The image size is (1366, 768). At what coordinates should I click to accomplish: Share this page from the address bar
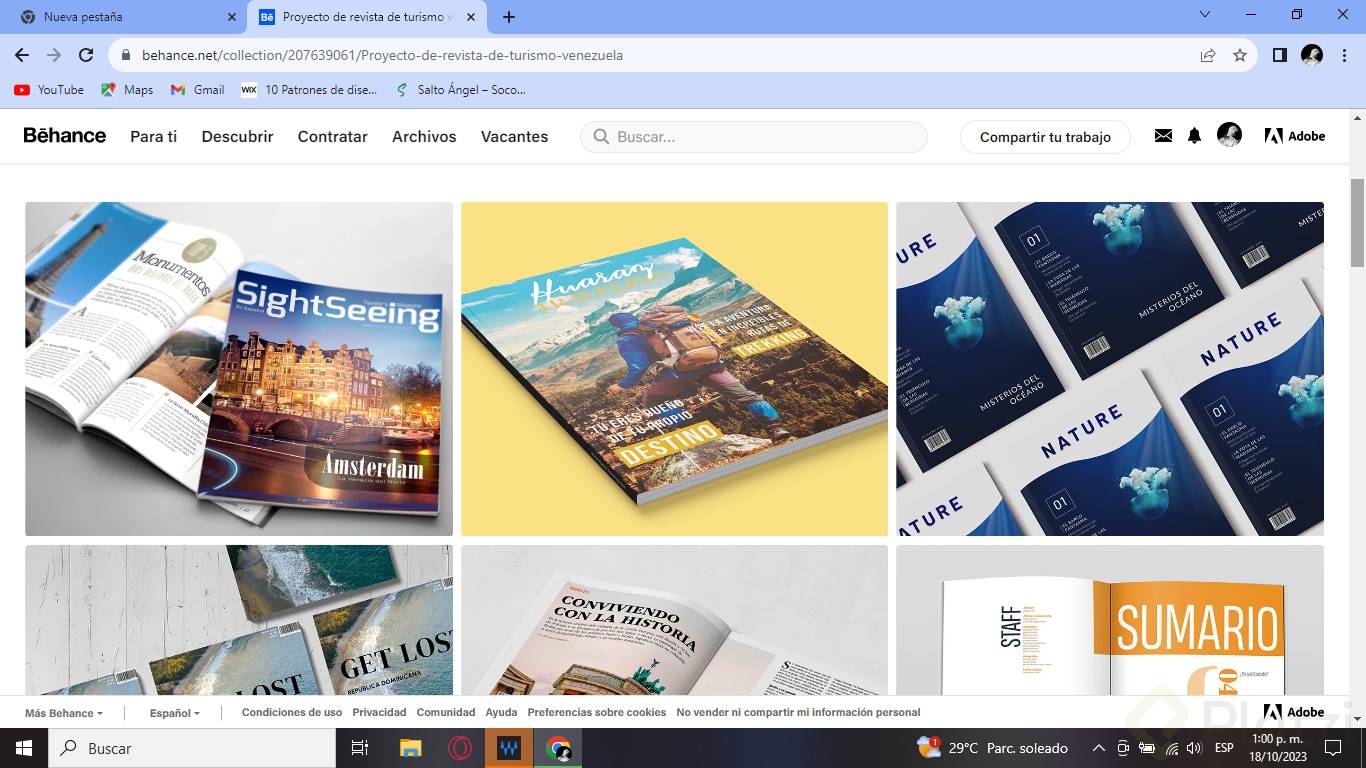tap(1208, 55)
